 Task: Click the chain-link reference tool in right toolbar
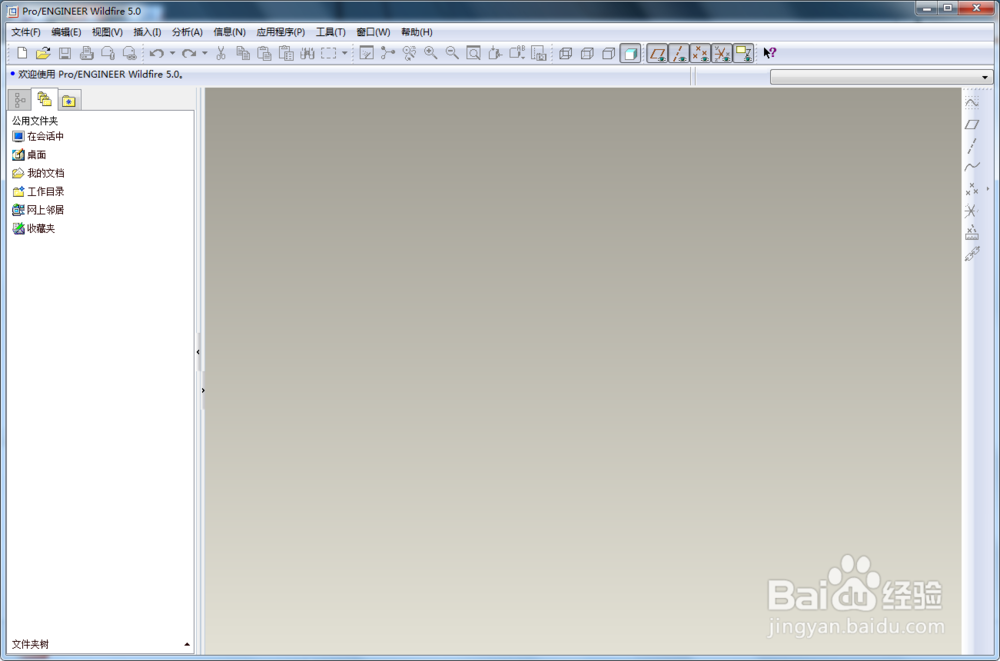[971, 254]
